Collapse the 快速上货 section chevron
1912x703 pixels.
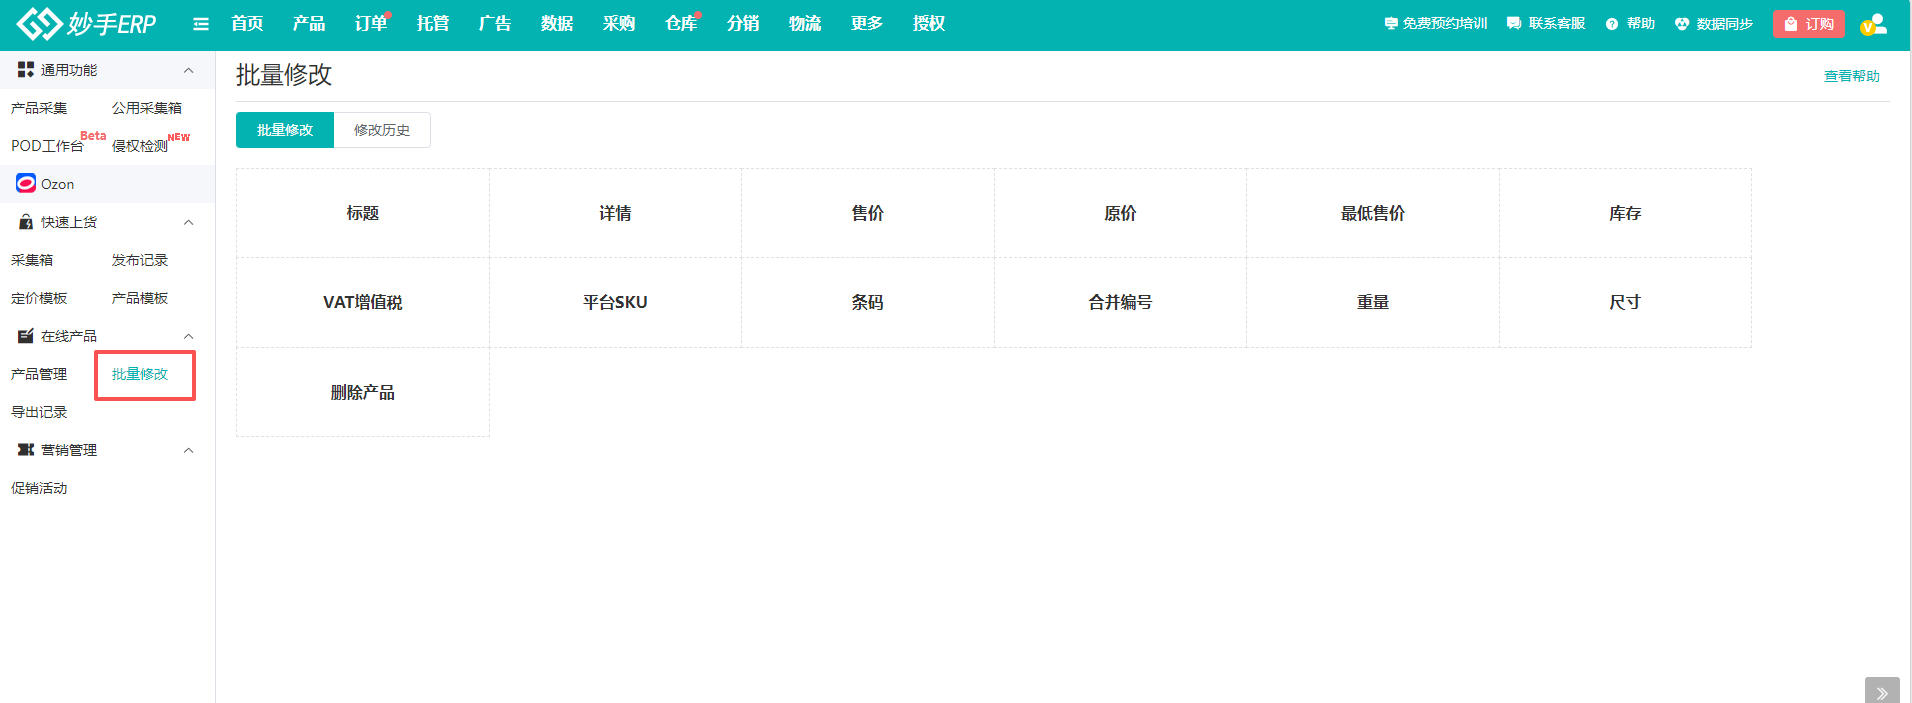188,222
